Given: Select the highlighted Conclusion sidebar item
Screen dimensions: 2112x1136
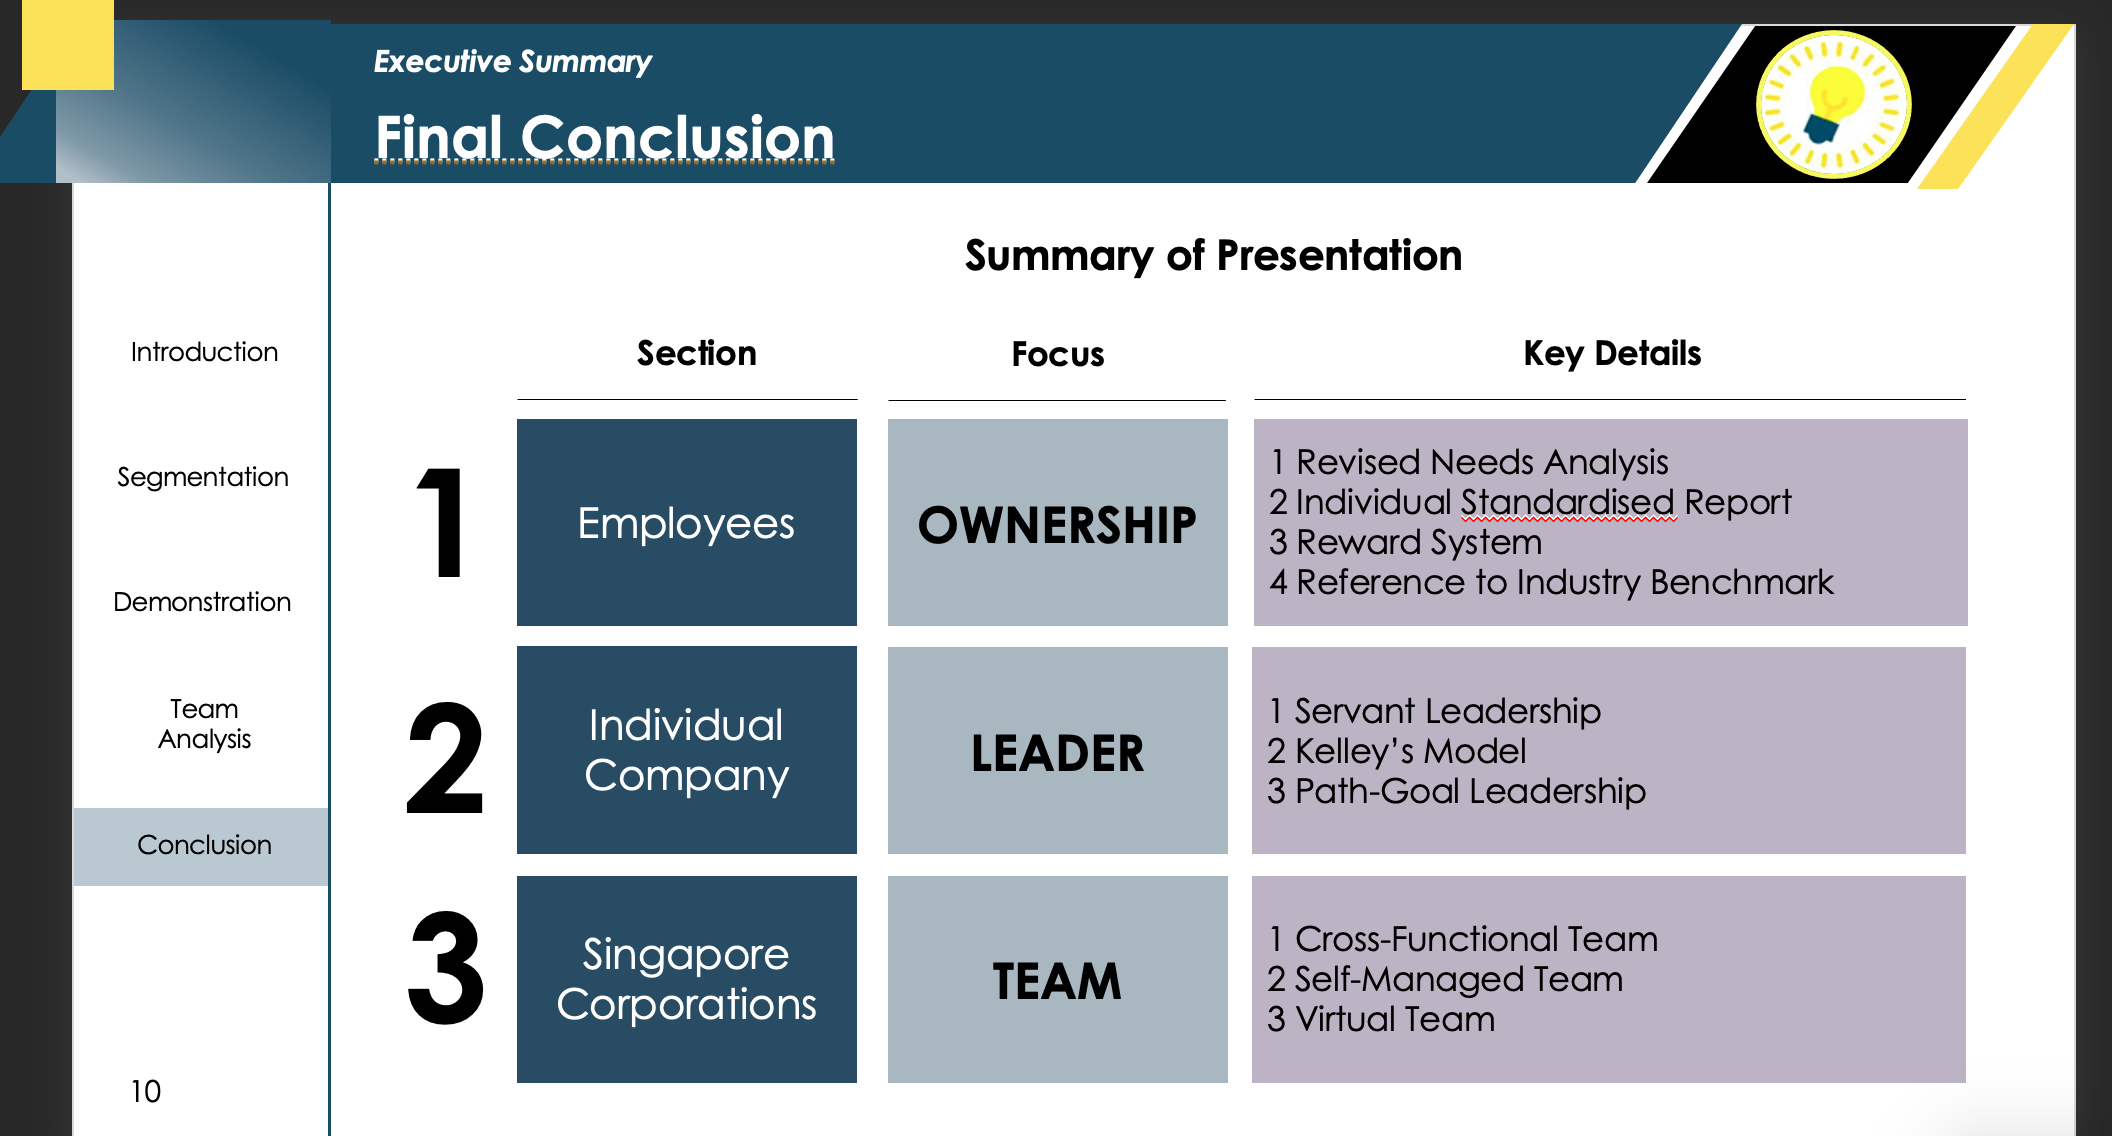Looking at the screenshot, I should [x=203, y=846].
